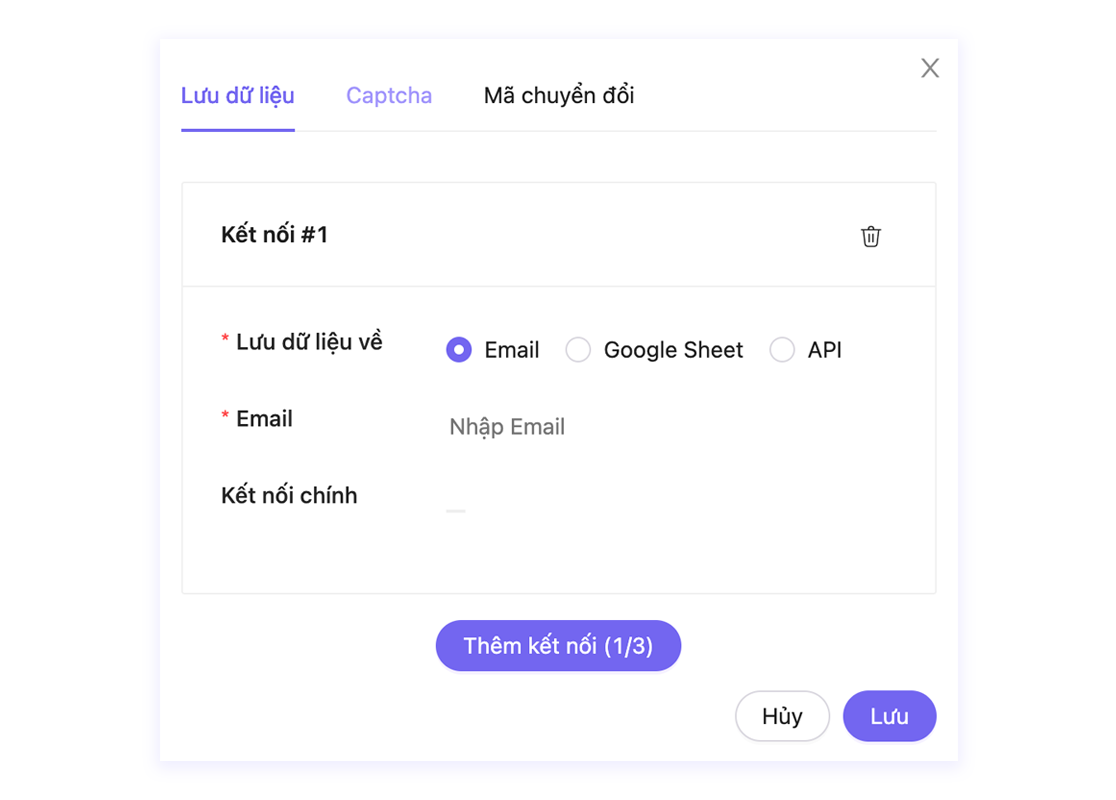The height and width of the screenshot is (800, 1116).
Task: Switch to the Lưu dữ liệu tab
Action: coord(238,96)
